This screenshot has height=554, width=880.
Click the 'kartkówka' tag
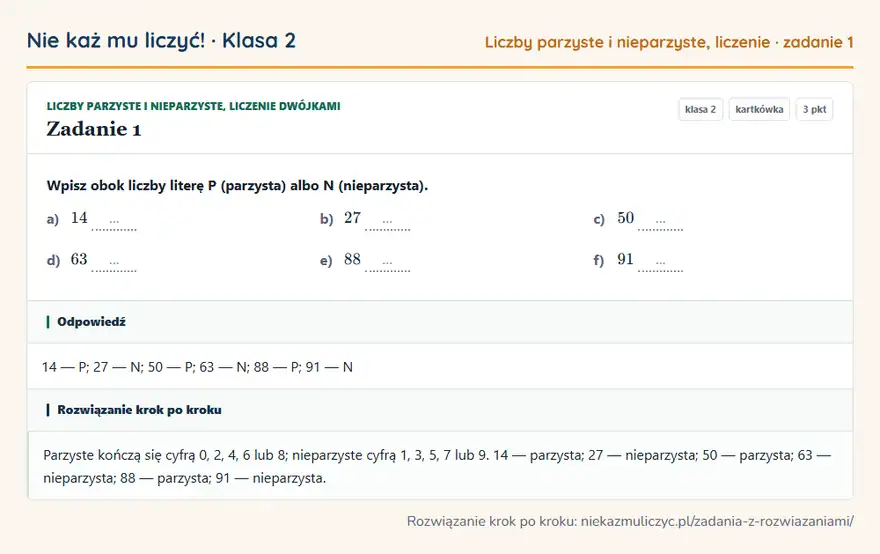pos(759,109)
